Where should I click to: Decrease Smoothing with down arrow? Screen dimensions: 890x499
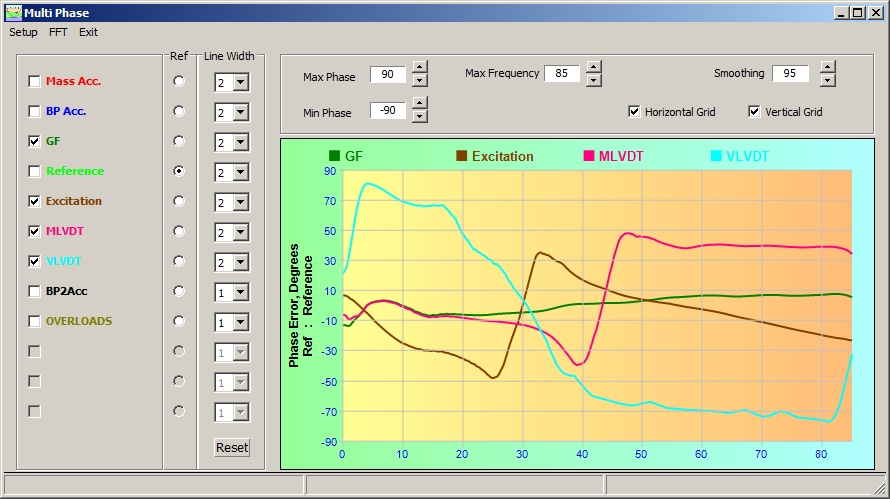click(x=828, y=81)
